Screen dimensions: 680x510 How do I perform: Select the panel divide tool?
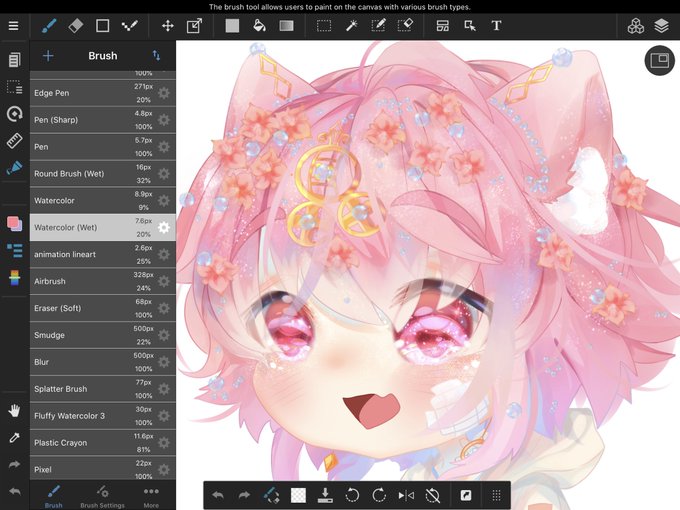443,26
